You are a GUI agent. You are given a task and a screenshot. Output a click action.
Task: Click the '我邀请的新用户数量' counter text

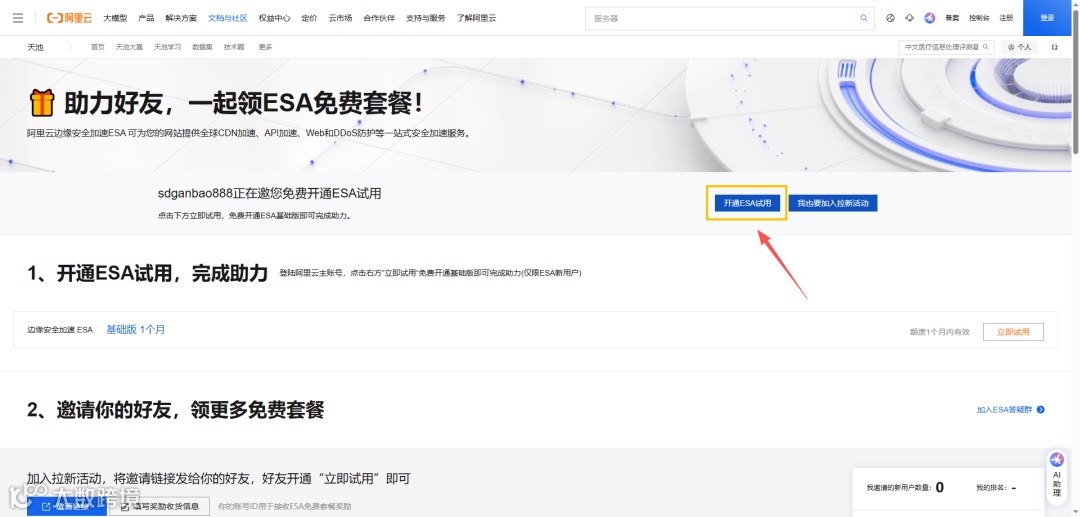905,487
